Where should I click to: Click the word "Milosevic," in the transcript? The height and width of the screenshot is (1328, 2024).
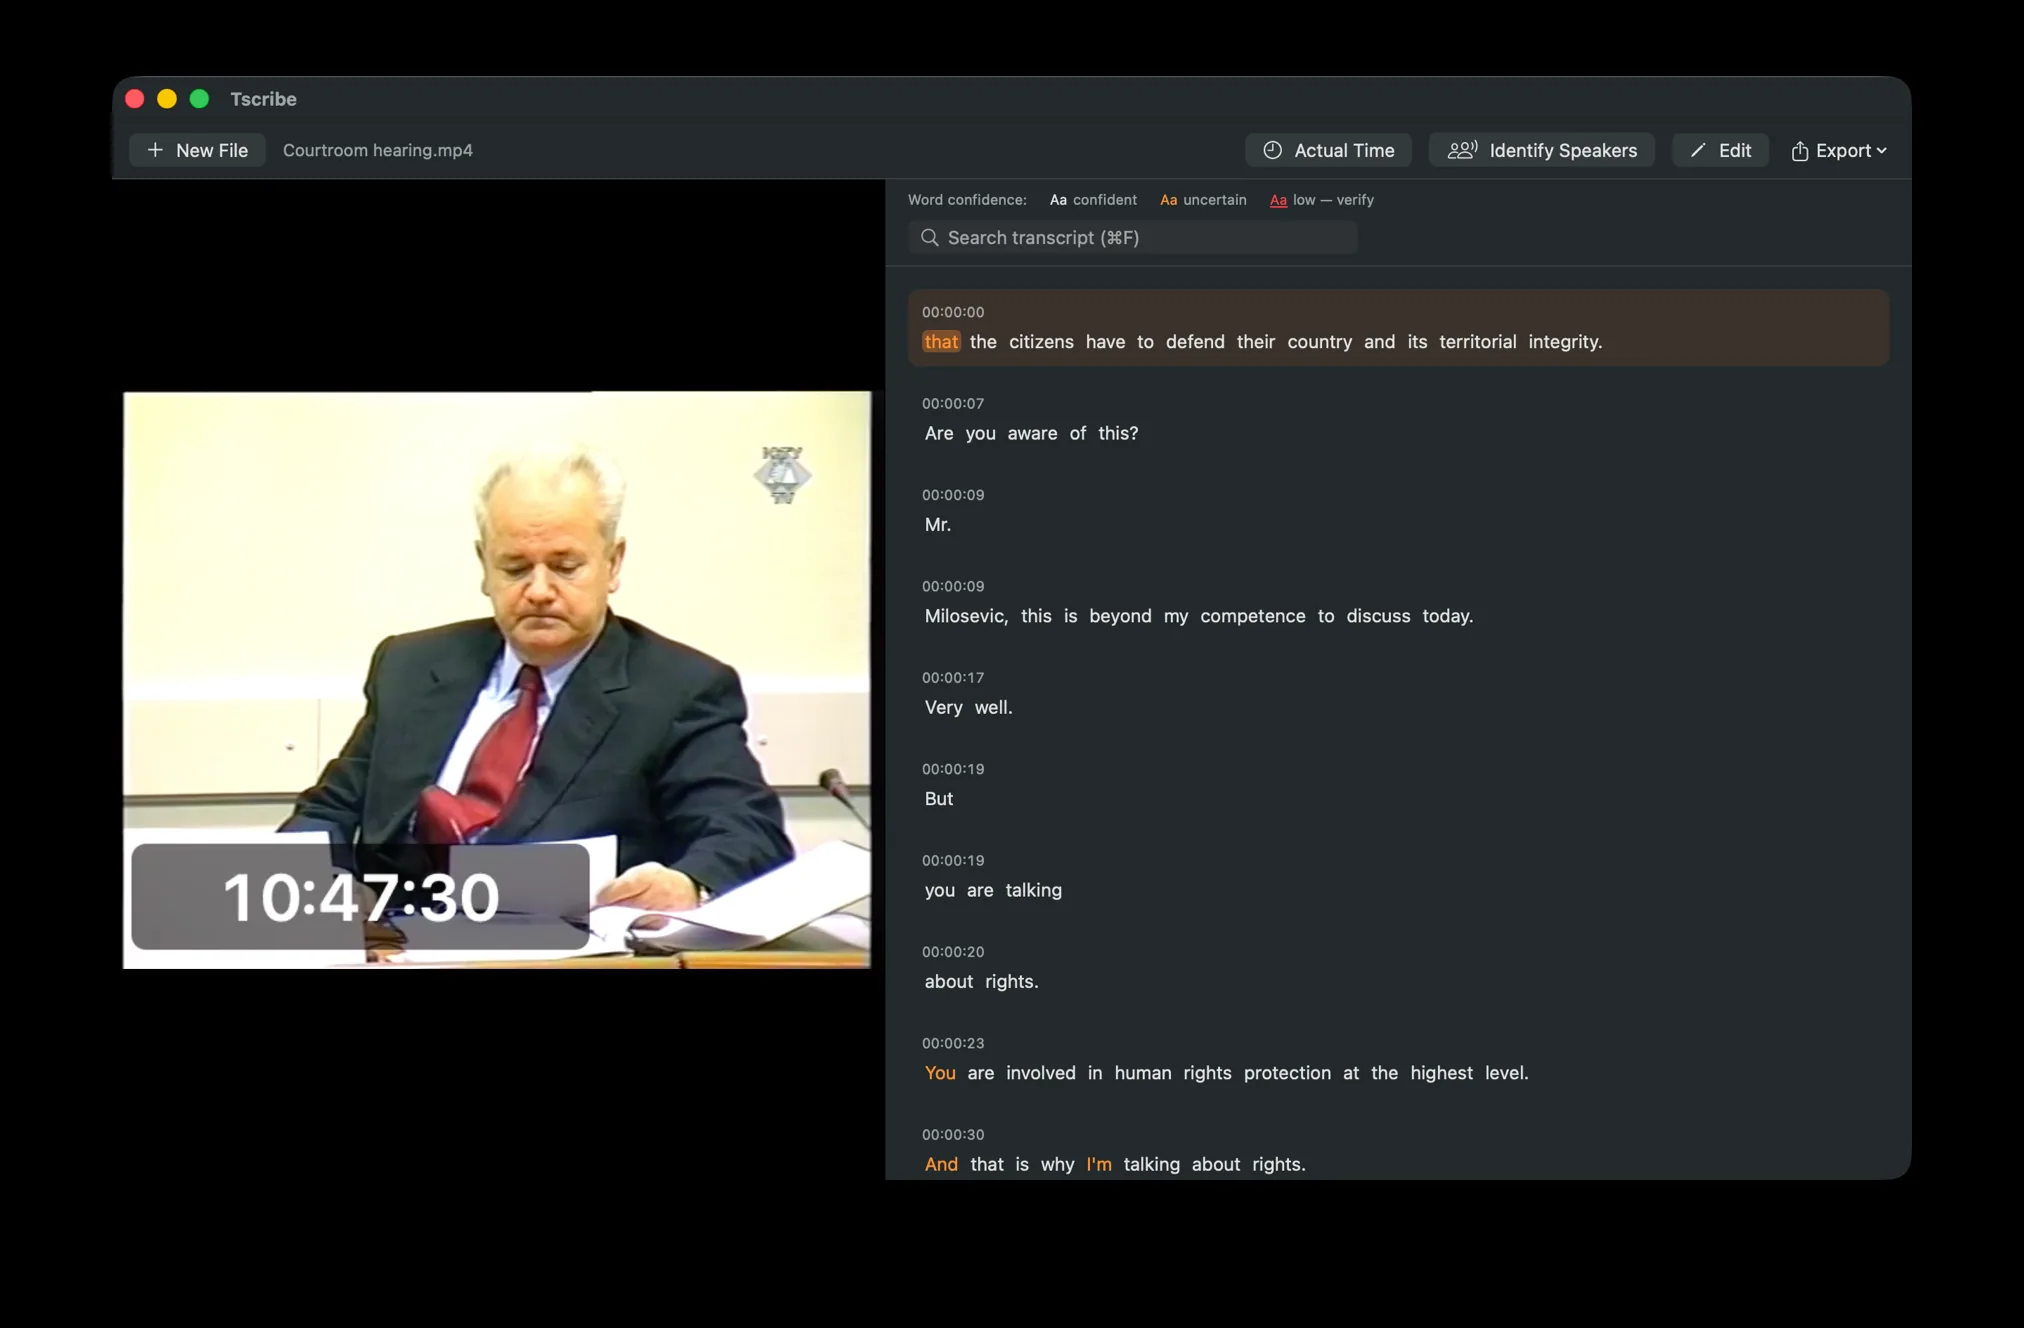[966, 616]
